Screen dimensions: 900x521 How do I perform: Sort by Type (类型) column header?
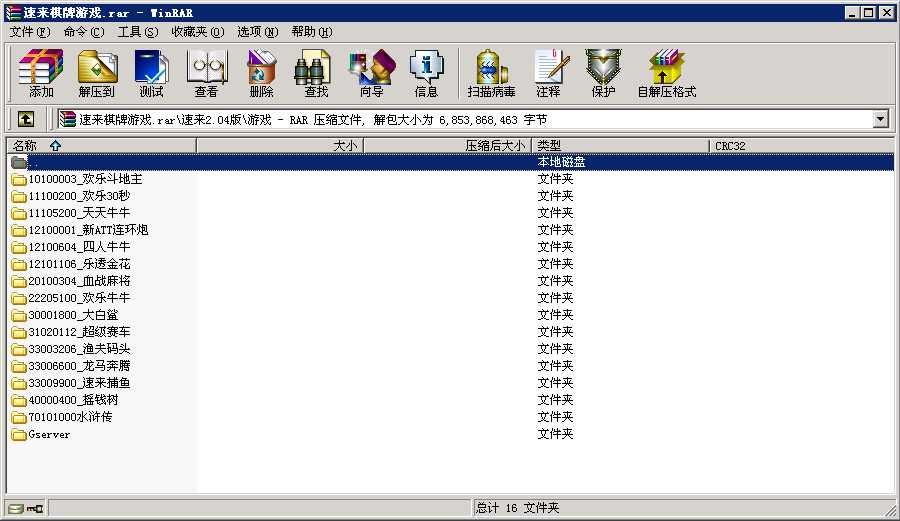(620, 146)
